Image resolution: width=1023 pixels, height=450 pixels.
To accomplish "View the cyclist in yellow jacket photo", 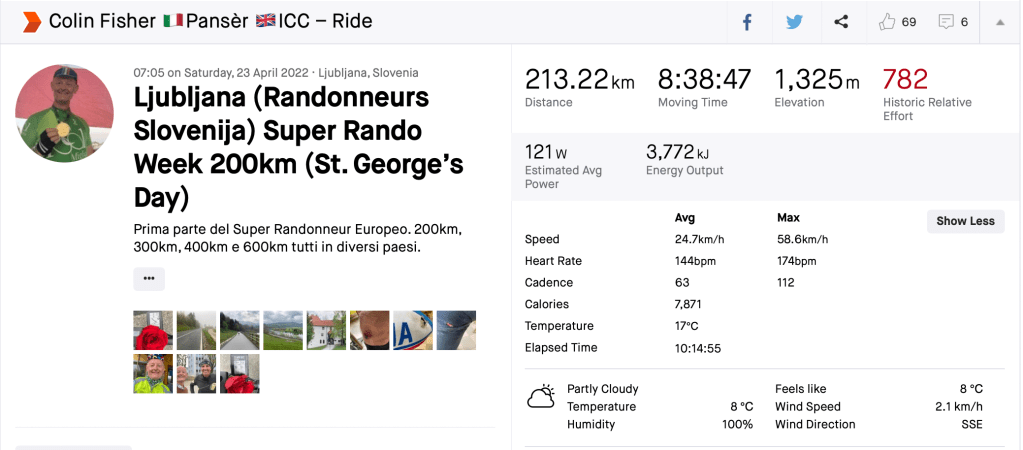I will tap(153, 373).
